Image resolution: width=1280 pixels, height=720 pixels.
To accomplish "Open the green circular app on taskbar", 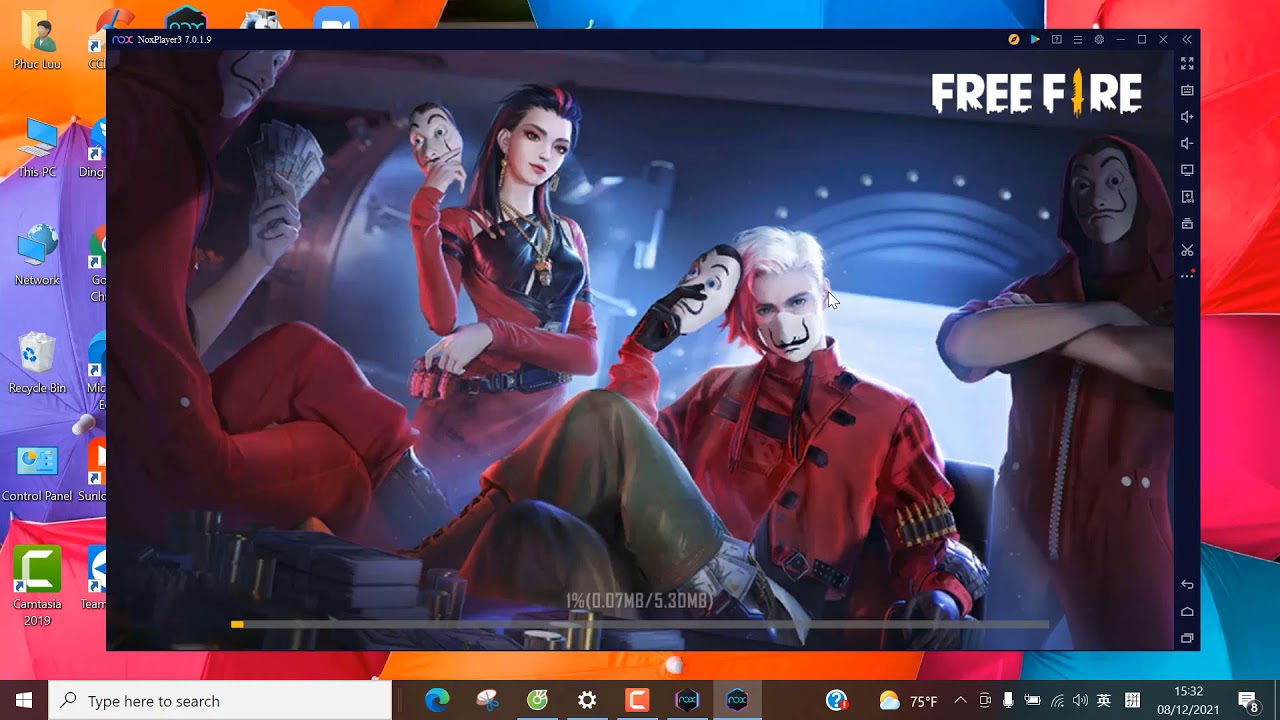I will (x=537, y=701).
